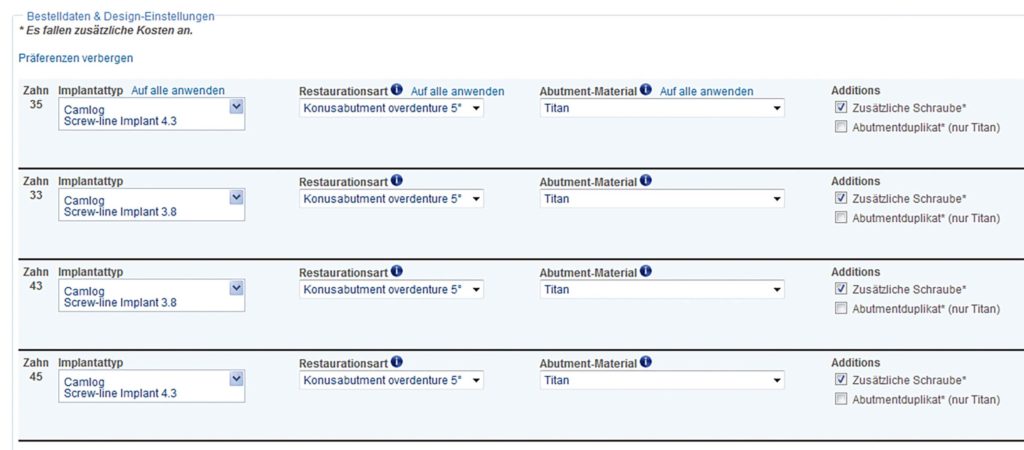1024x450 pixels.
Task: Tick Abutmentduplikat checkbox for tooth 43
Action: point(841,308)
